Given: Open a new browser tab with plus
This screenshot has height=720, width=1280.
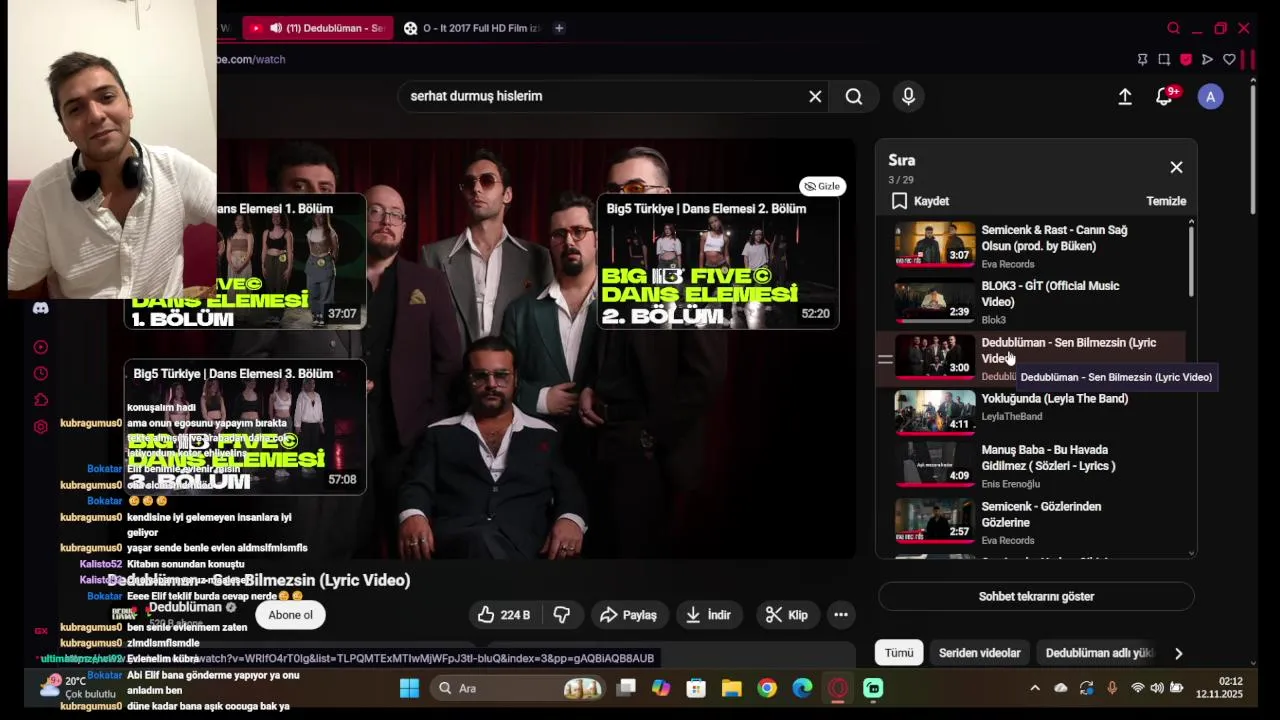Looking at the screenshot, I should pyautogui.click(x=559, y=28).
